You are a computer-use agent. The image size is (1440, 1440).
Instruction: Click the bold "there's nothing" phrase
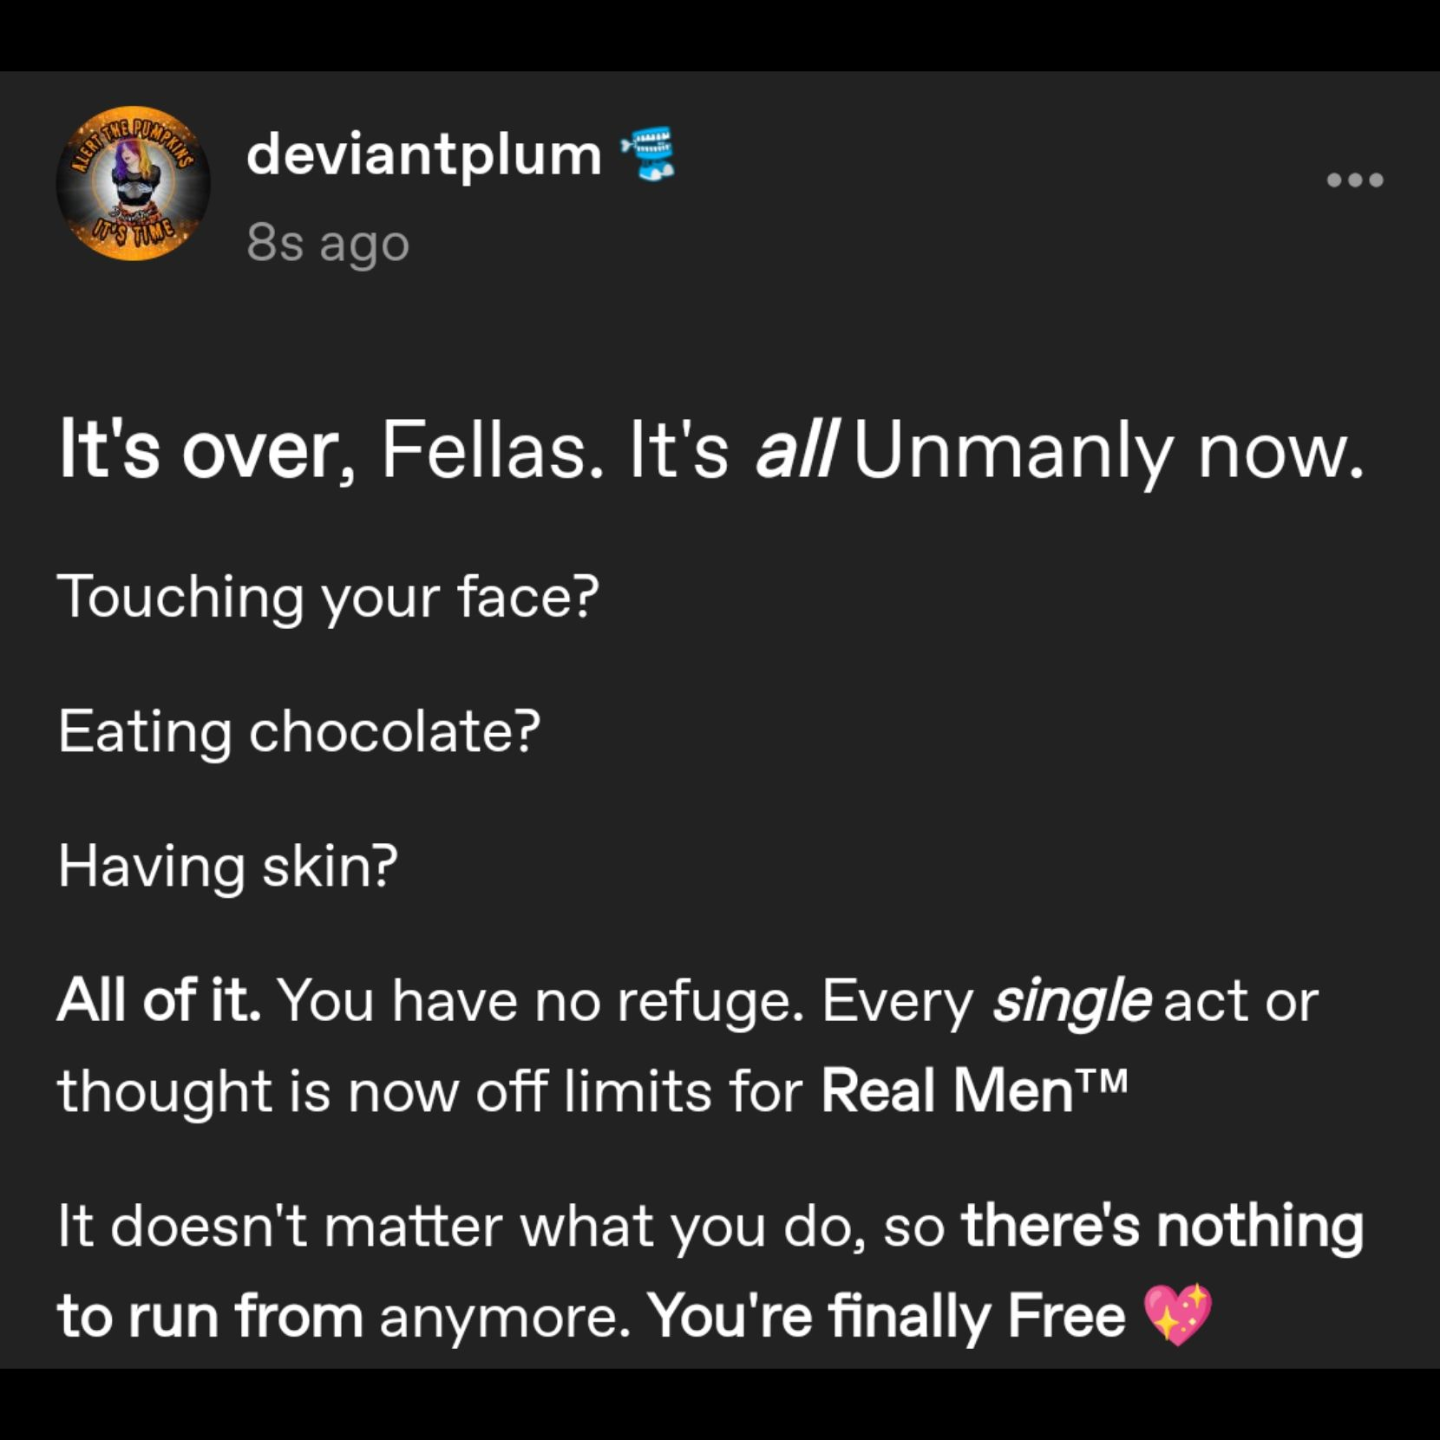click(x=1162, y=1226)
